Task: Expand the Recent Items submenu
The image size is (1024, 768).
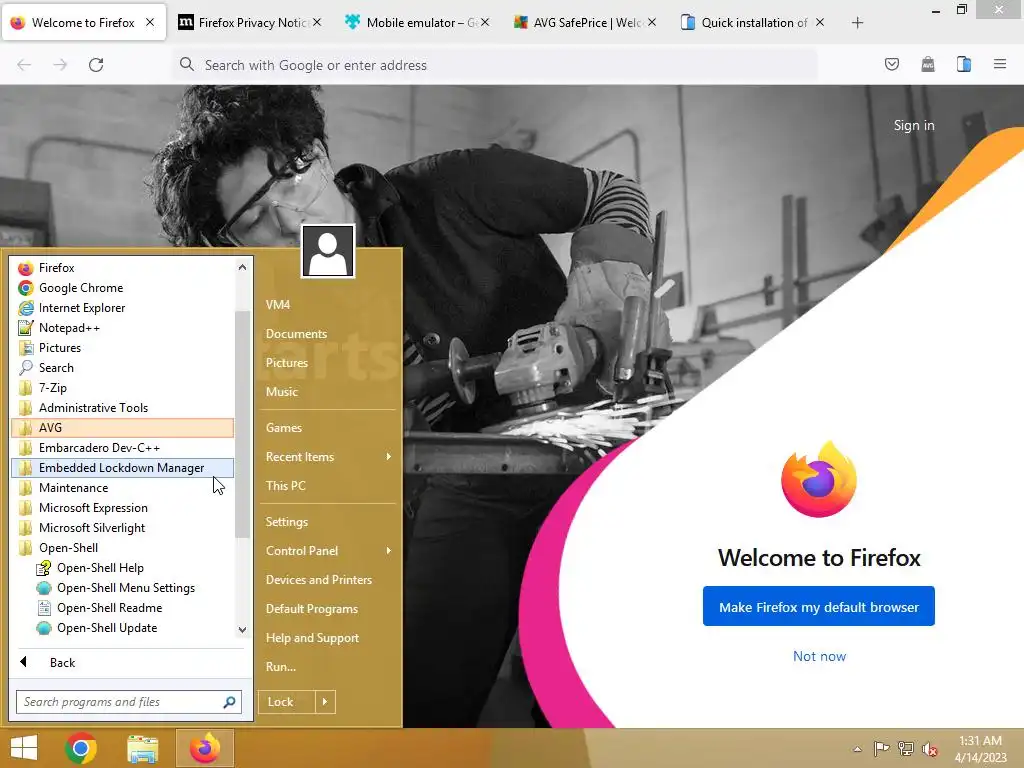Action: tap(328, 457)
